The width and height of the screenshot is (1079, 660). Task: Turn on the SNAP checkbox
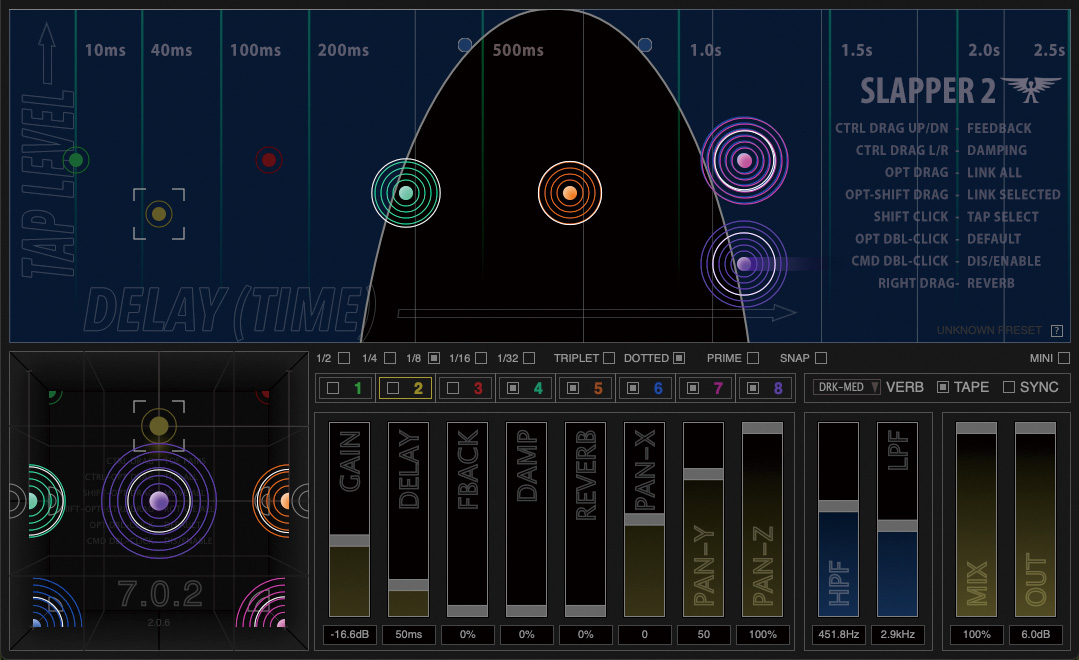click(821, 358)
